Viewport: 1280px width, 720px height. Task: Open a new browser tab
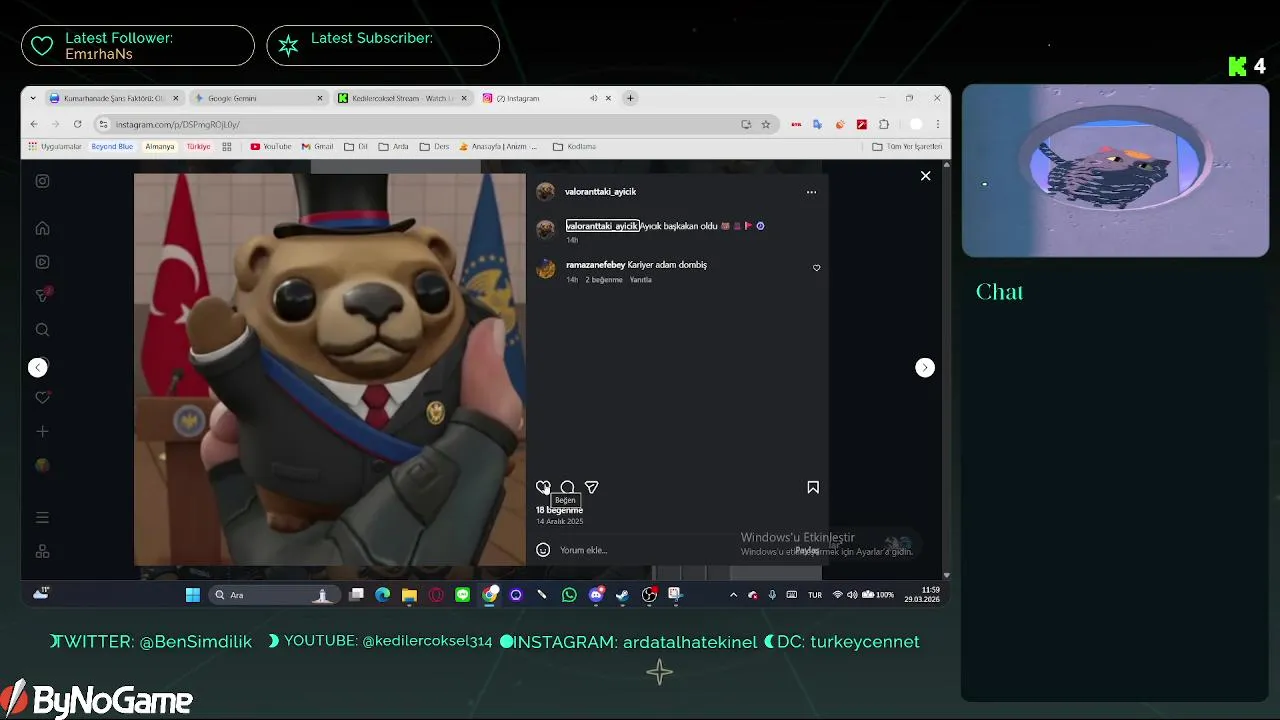click(x=630, y=98)
